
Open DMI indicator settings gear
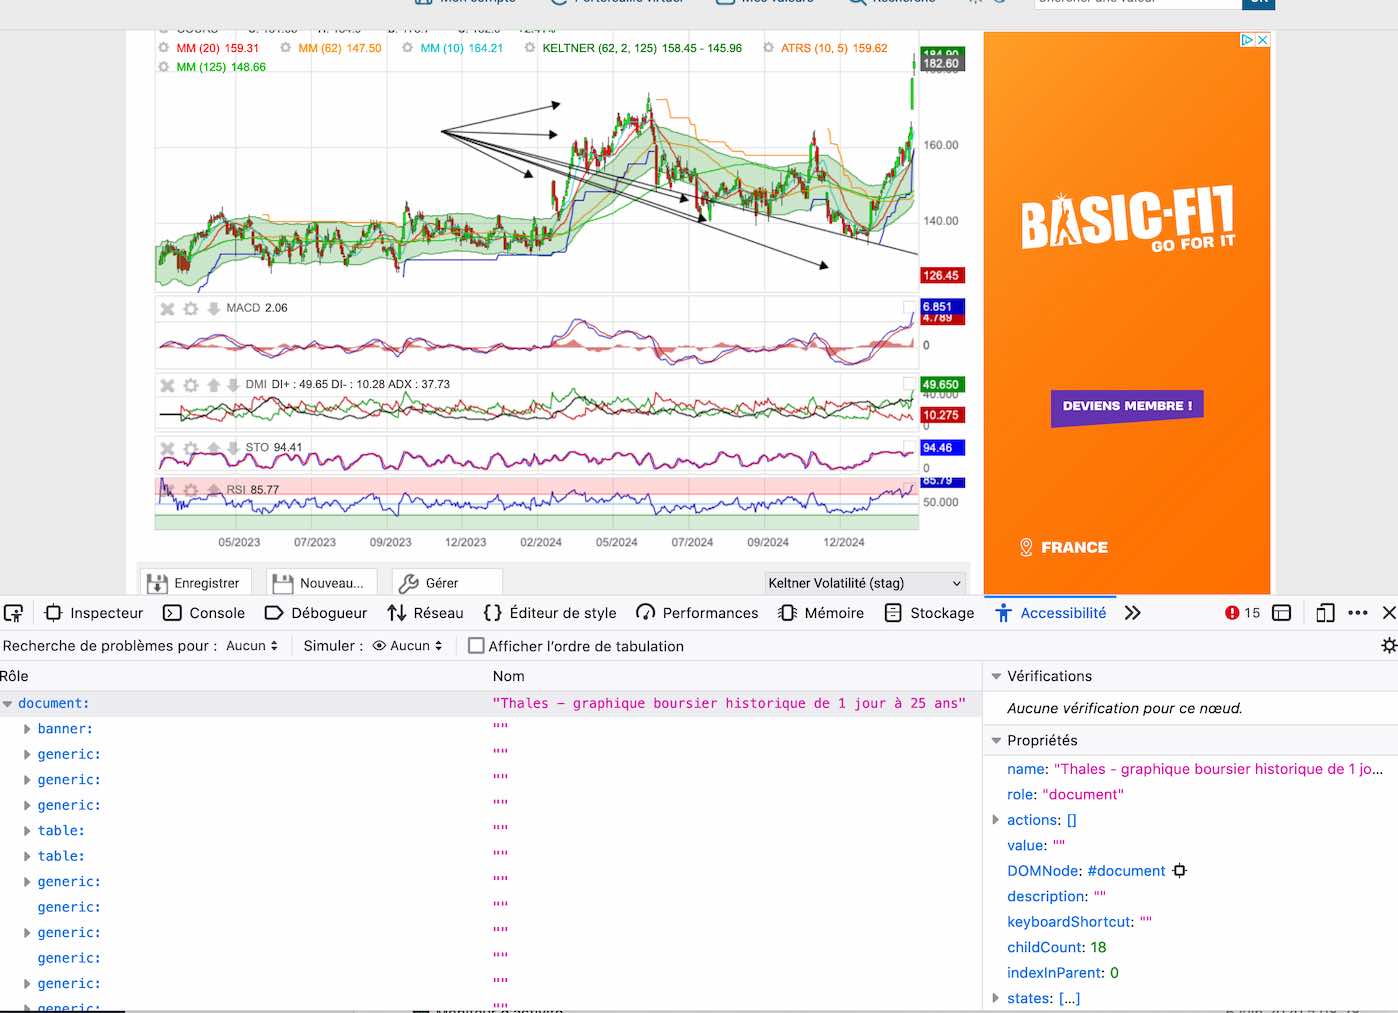point(191,385)
